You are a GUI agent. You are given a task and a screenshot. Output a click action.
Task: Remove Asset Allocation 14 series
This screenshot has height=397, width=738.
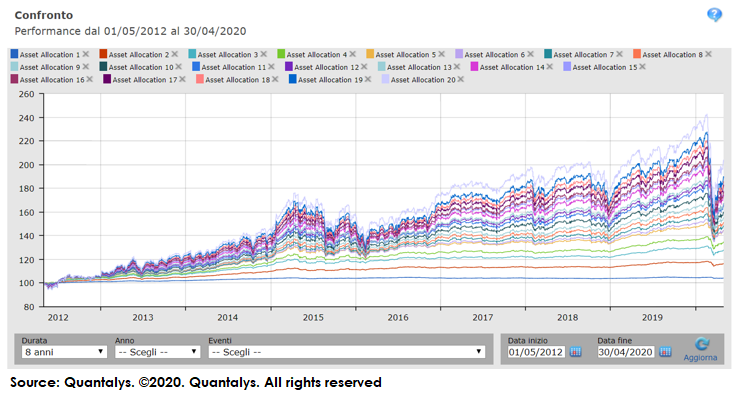[x=550, y=67]
